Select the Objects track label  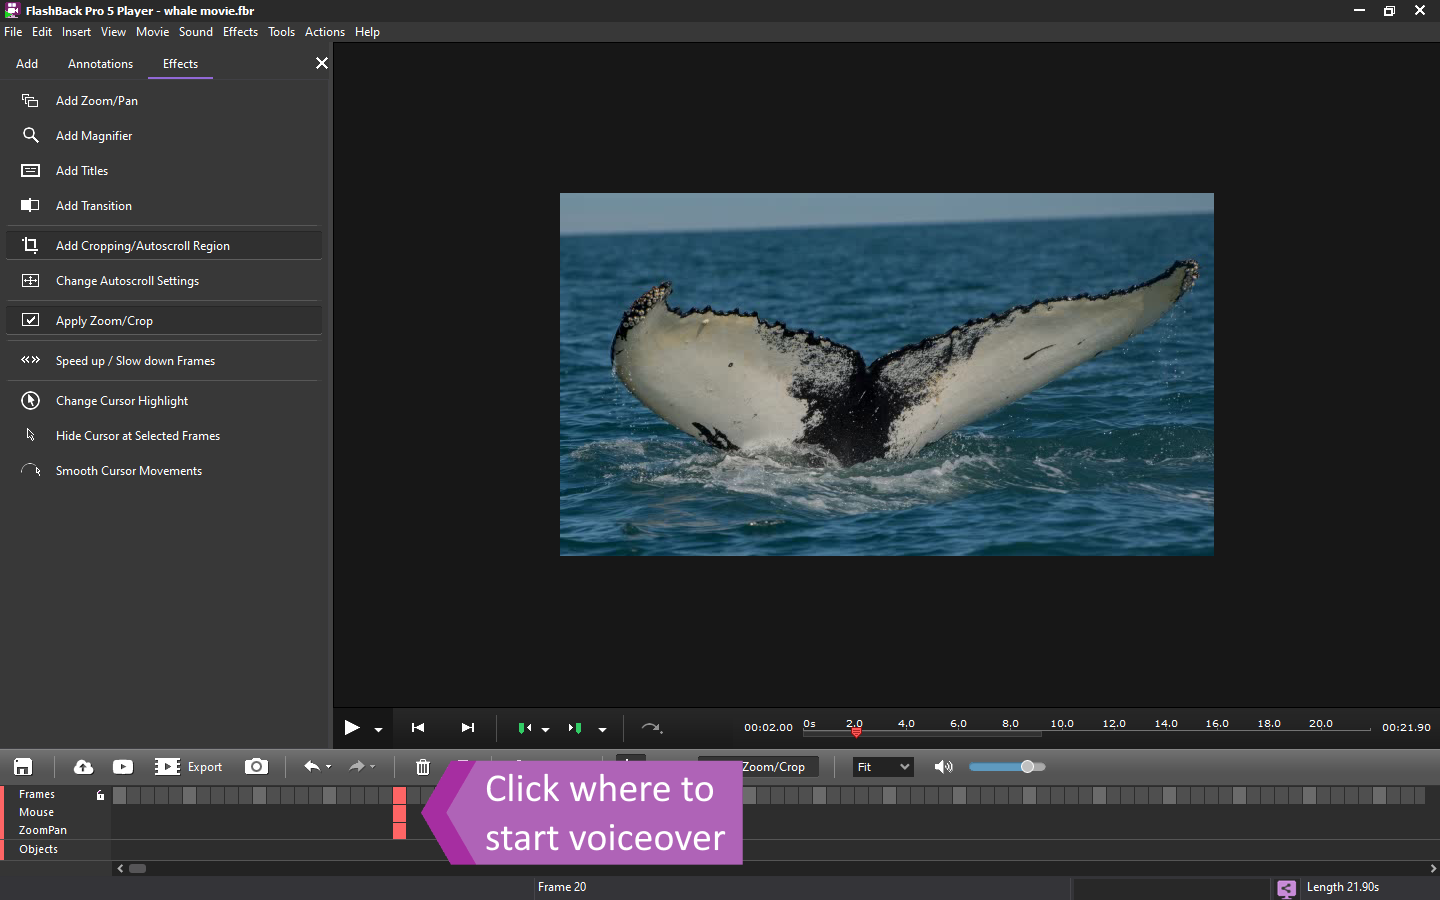pyautogui.click(x=38, y=849)
